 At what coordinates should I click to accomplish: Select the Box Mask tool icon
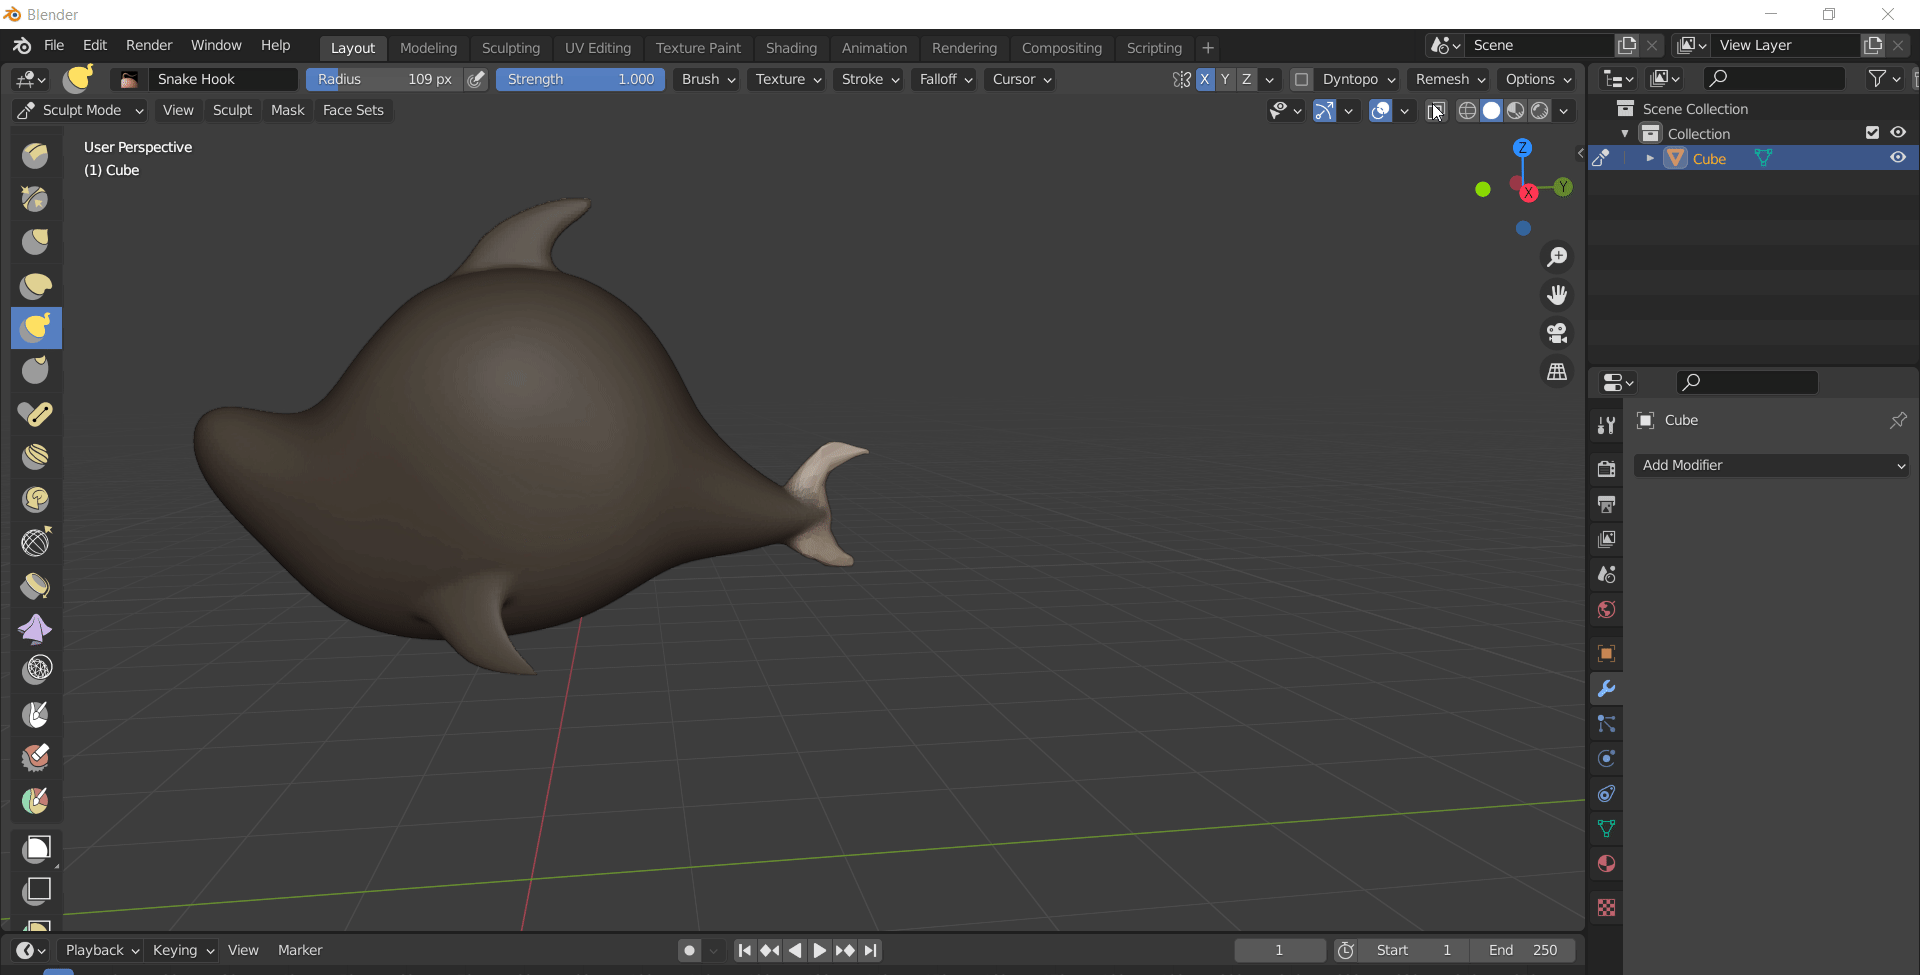point(37,849)
